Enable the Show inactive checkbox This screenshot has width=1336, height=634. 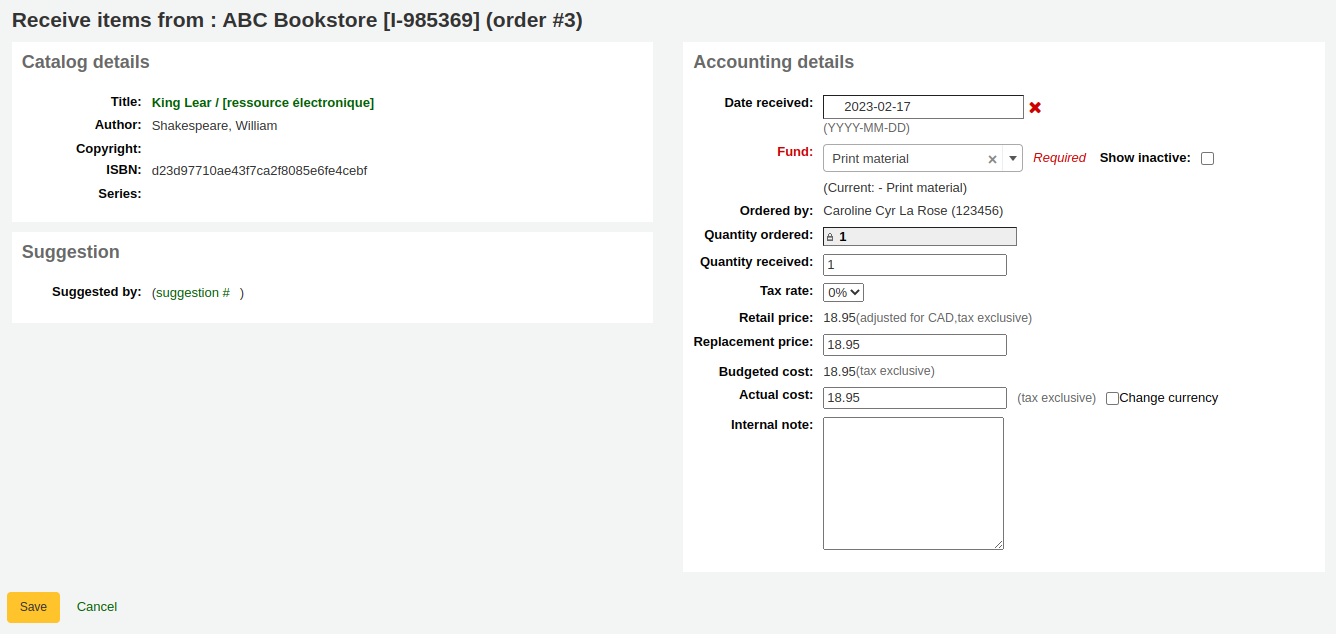point(1207,158)
